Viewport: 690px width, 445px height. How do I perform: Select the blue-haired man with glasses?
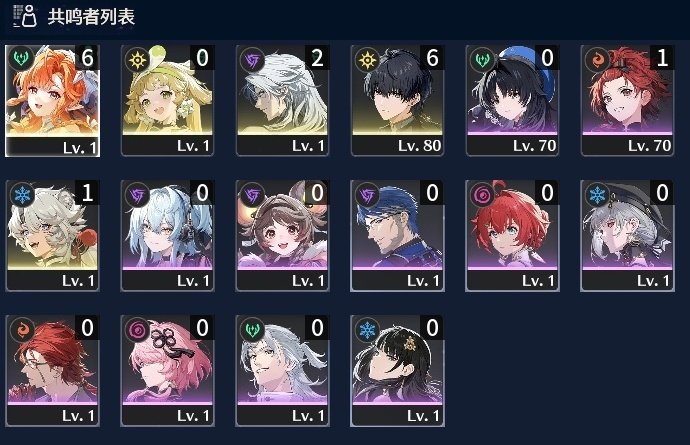(x=397, y=236)
